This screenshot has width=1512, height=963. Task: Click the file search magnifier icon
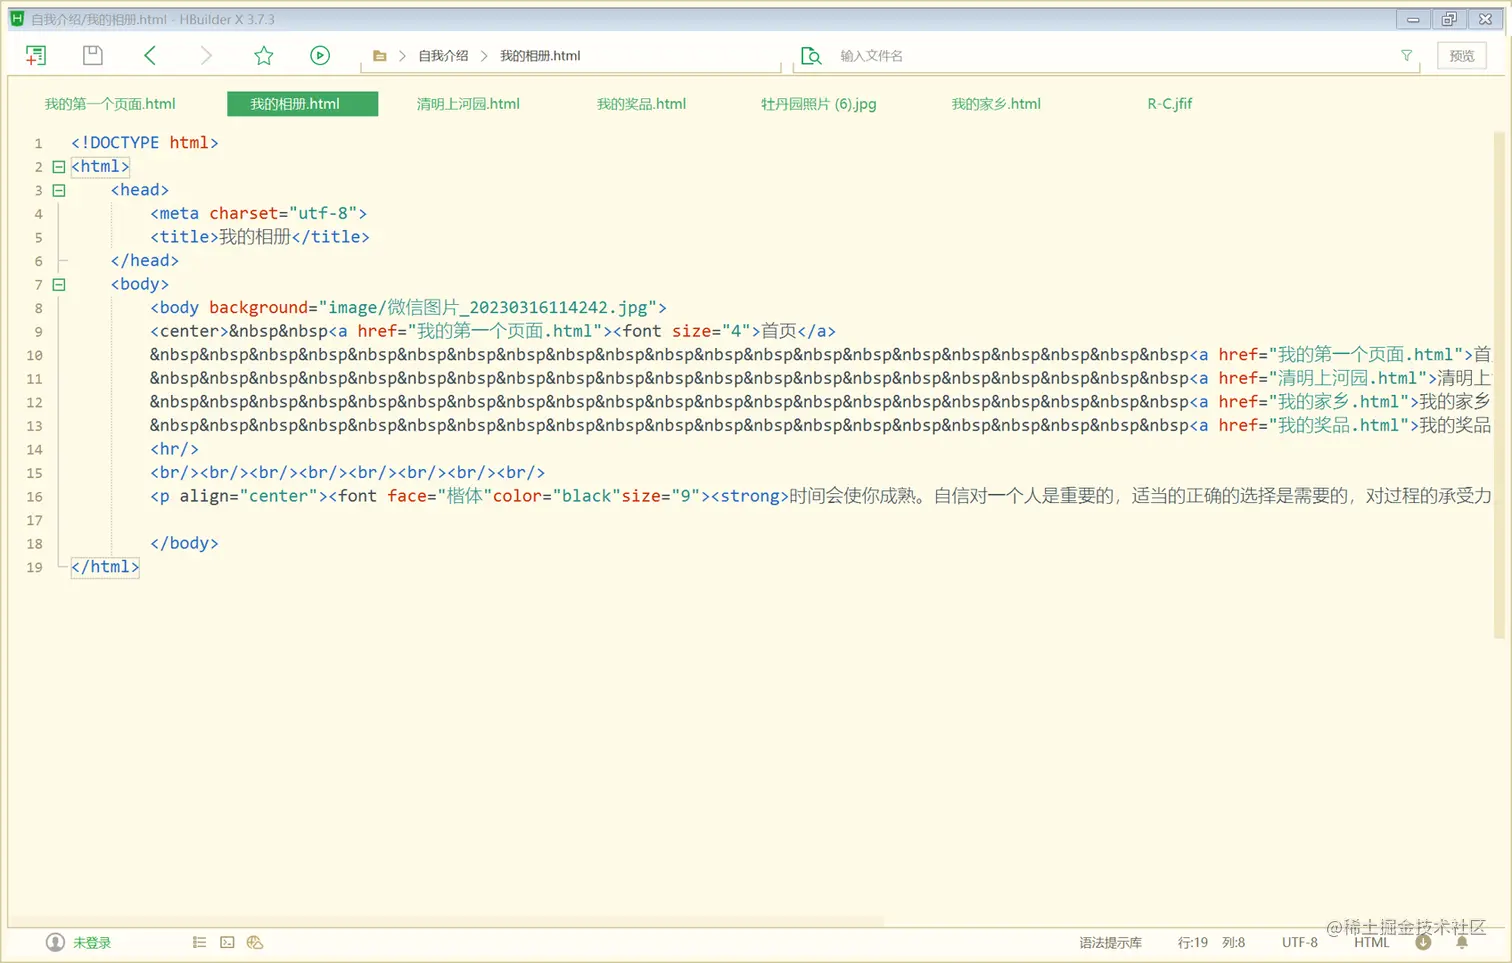[x=811, y=56]
